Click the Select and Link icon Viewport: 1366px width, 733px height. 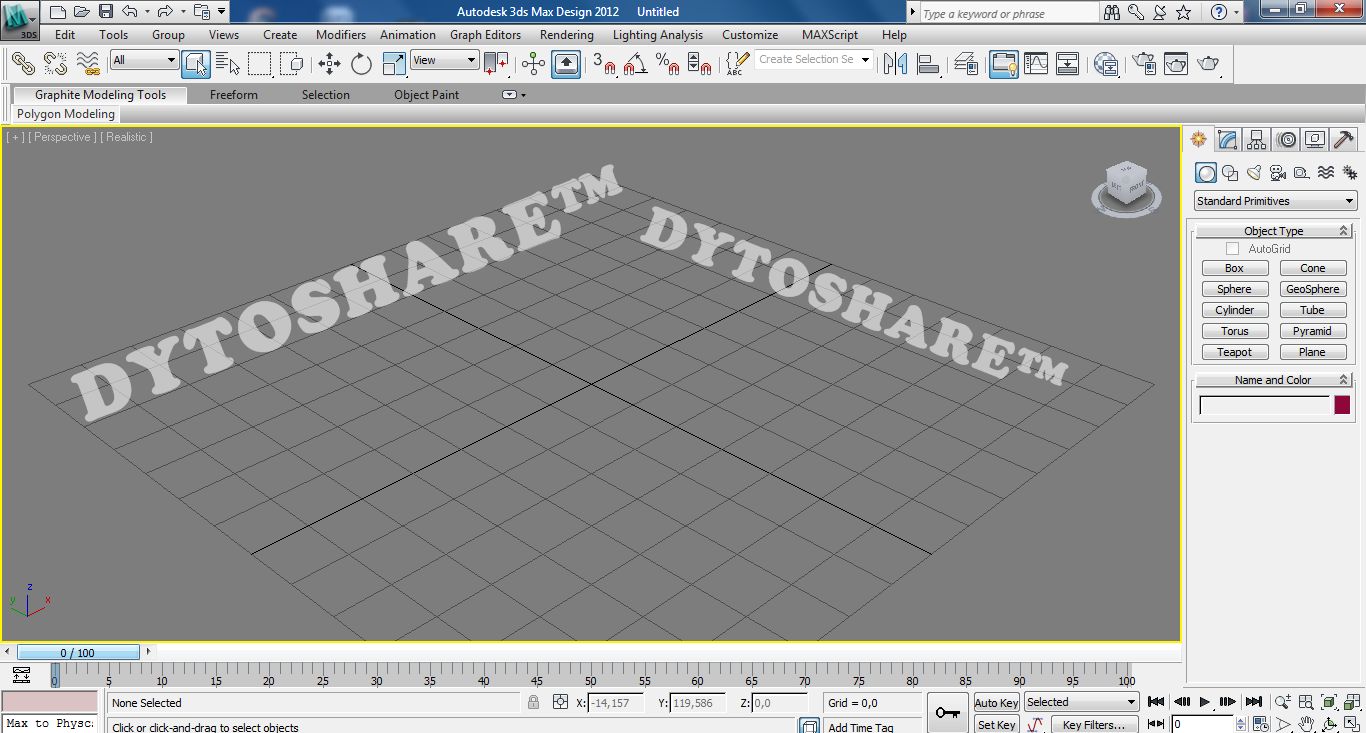click(23, 64)
